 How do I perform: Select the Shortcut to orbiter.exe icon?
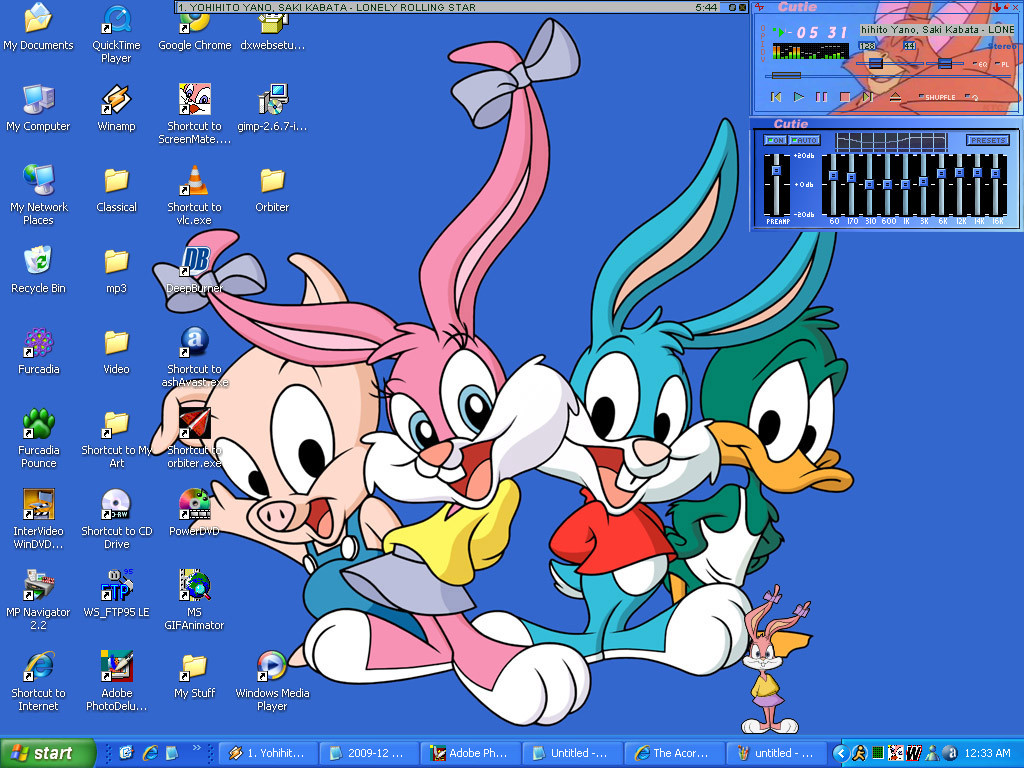coord(195,439)
